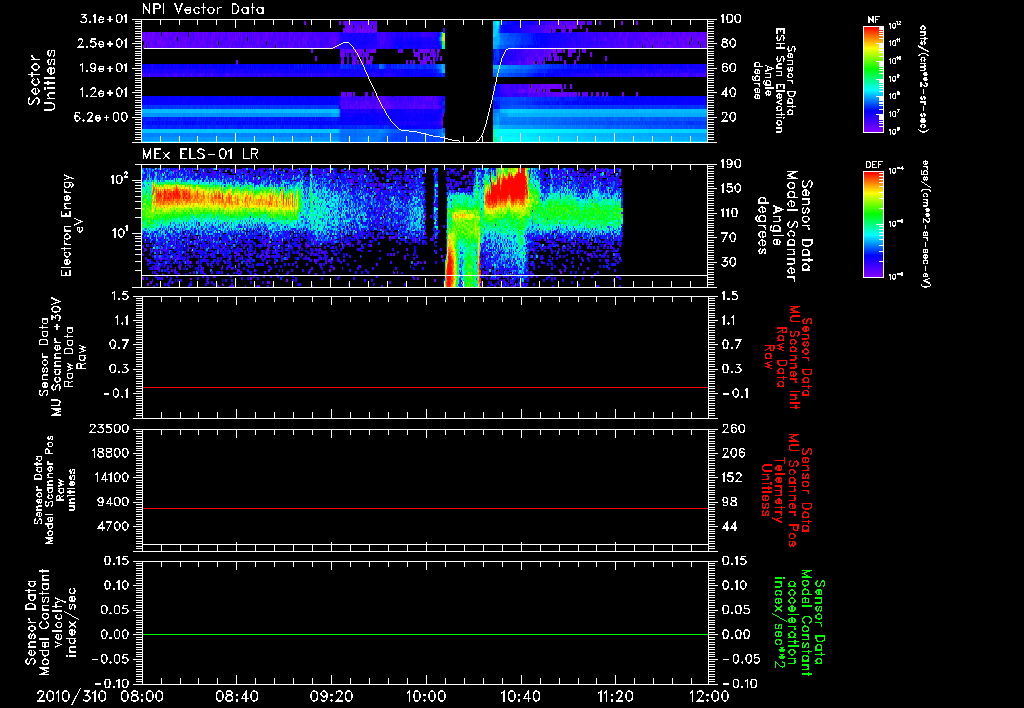Screen dimensions: 1024x708
Task: Click the '60' sun elevation tick
Action: (x=729, y=68)
